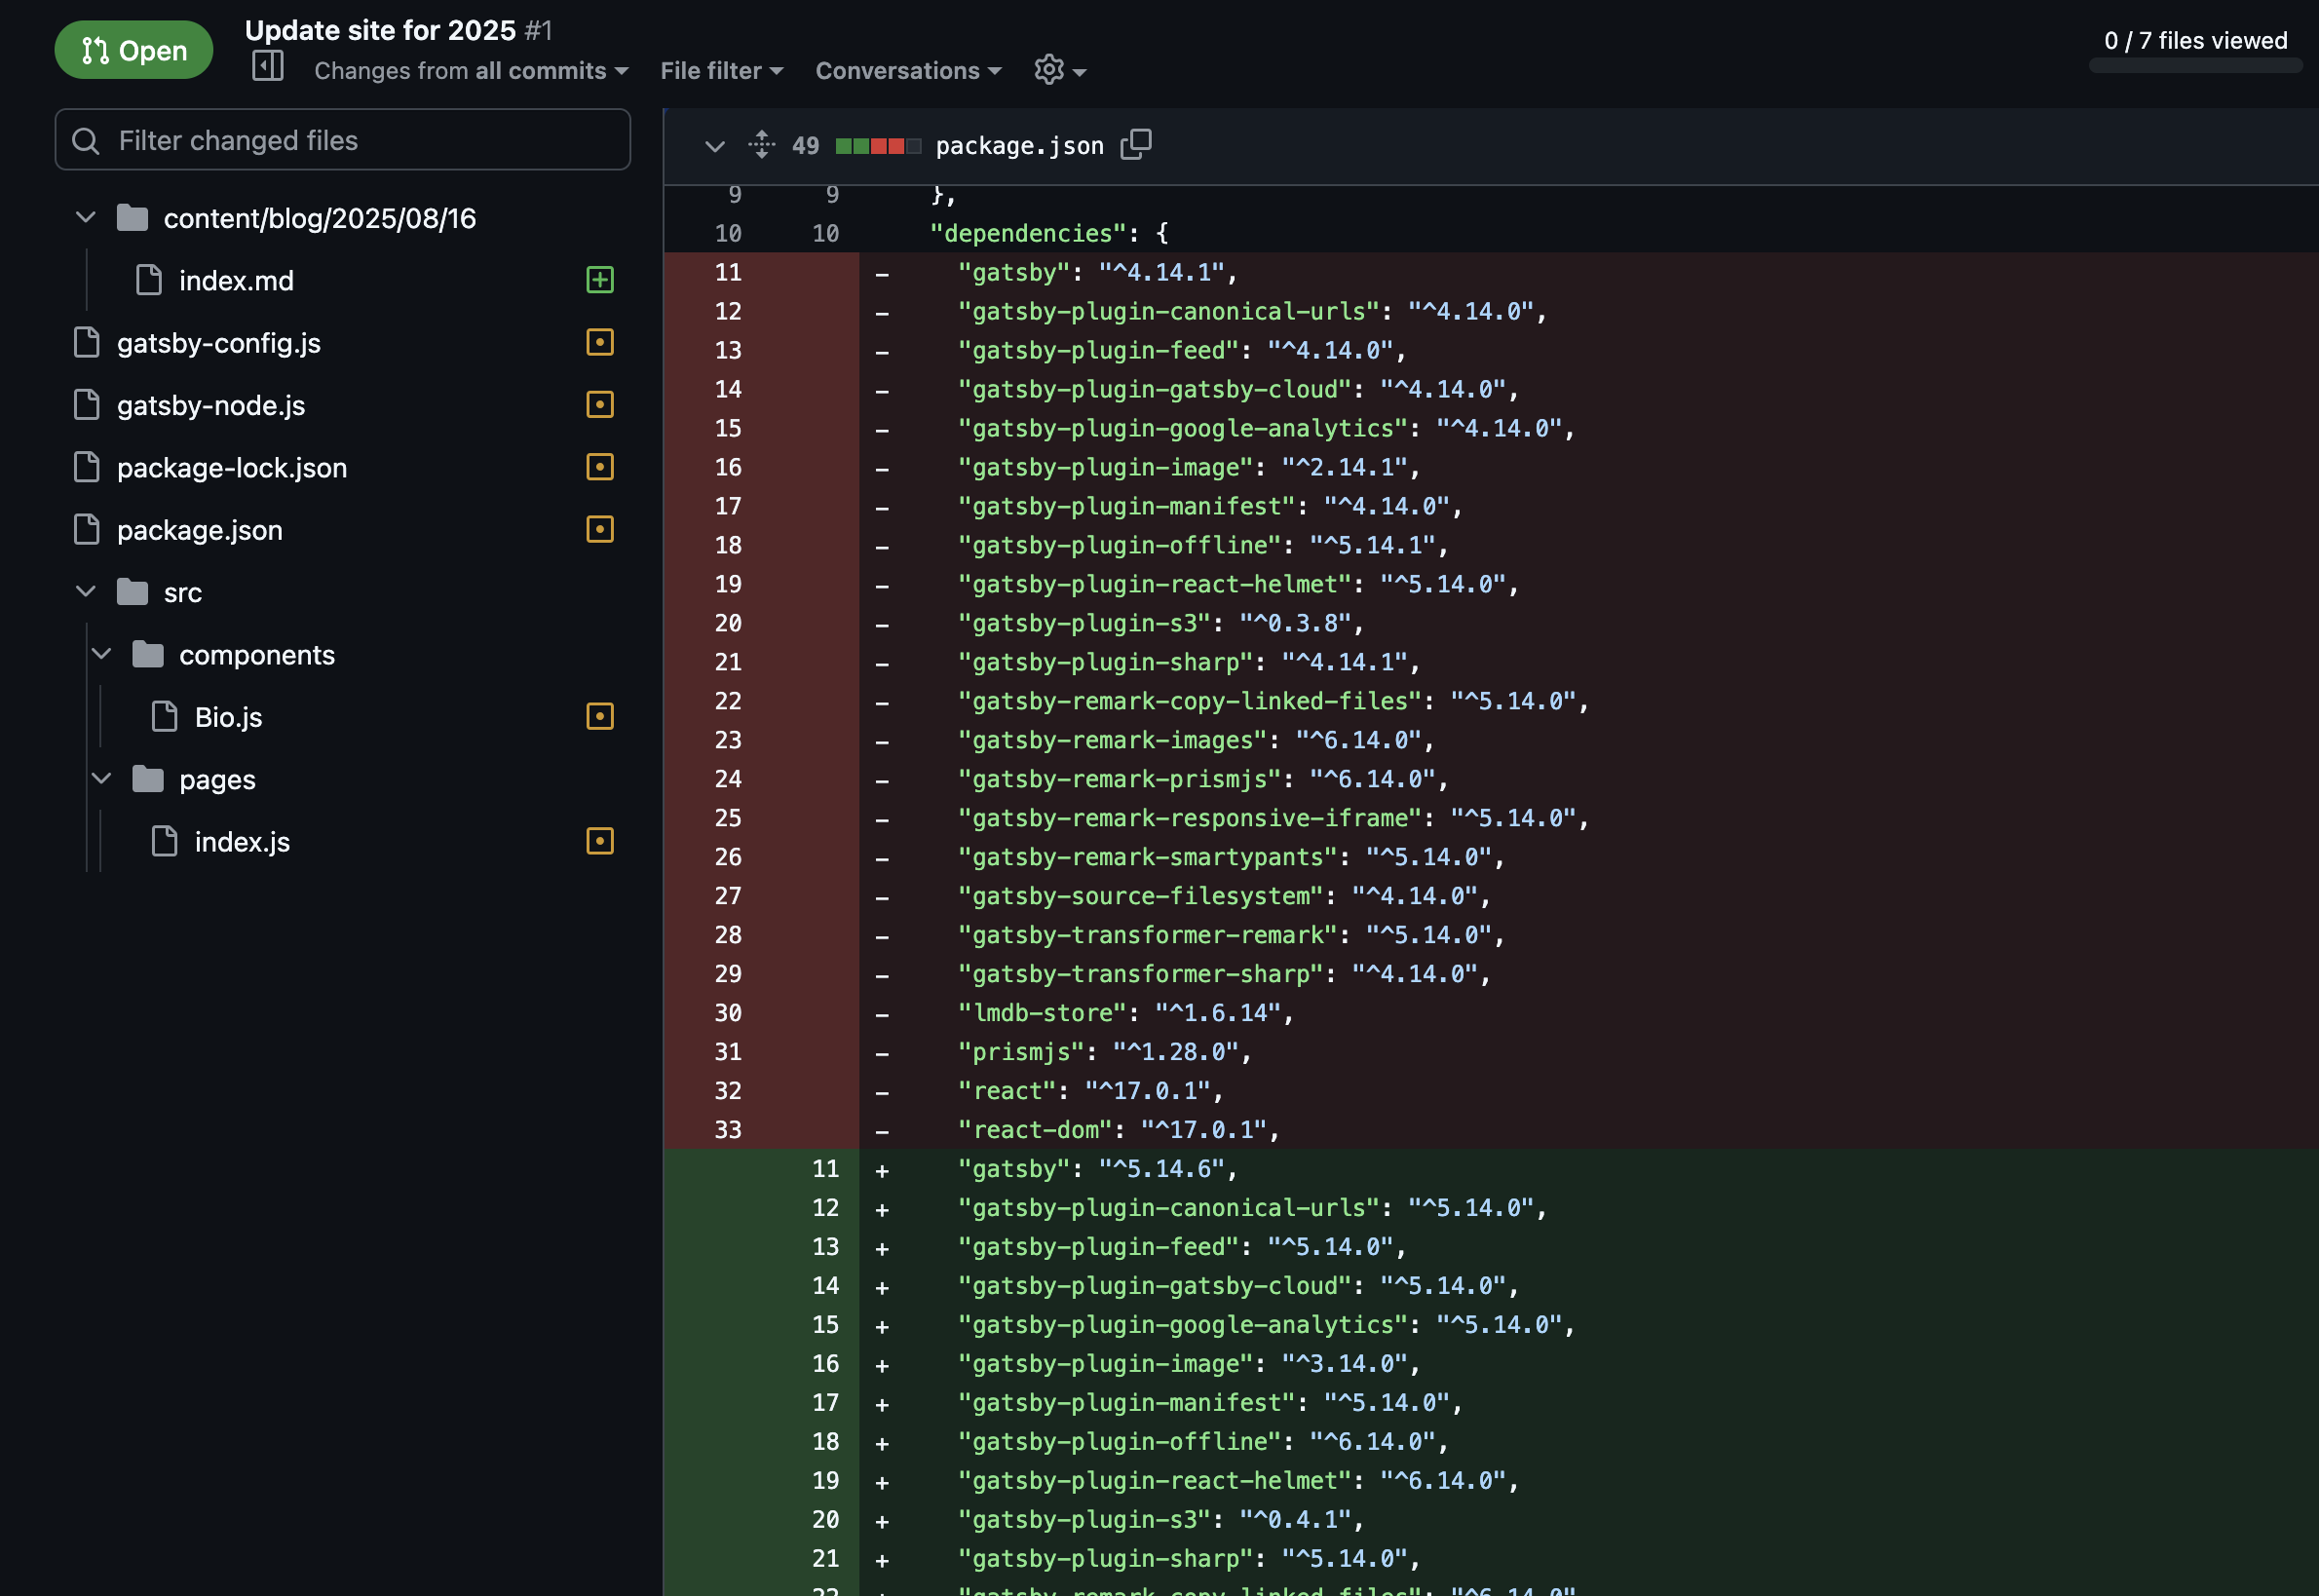Open package.json in the file tree
This screenshot has height=1596, width=2319.
tap(200, 530)
